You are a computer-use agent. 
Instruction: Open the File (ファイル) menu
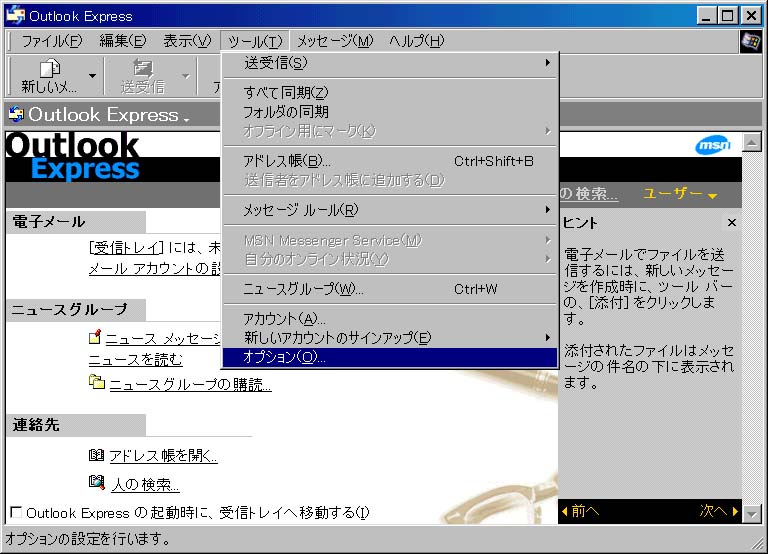tap(52, 41)
